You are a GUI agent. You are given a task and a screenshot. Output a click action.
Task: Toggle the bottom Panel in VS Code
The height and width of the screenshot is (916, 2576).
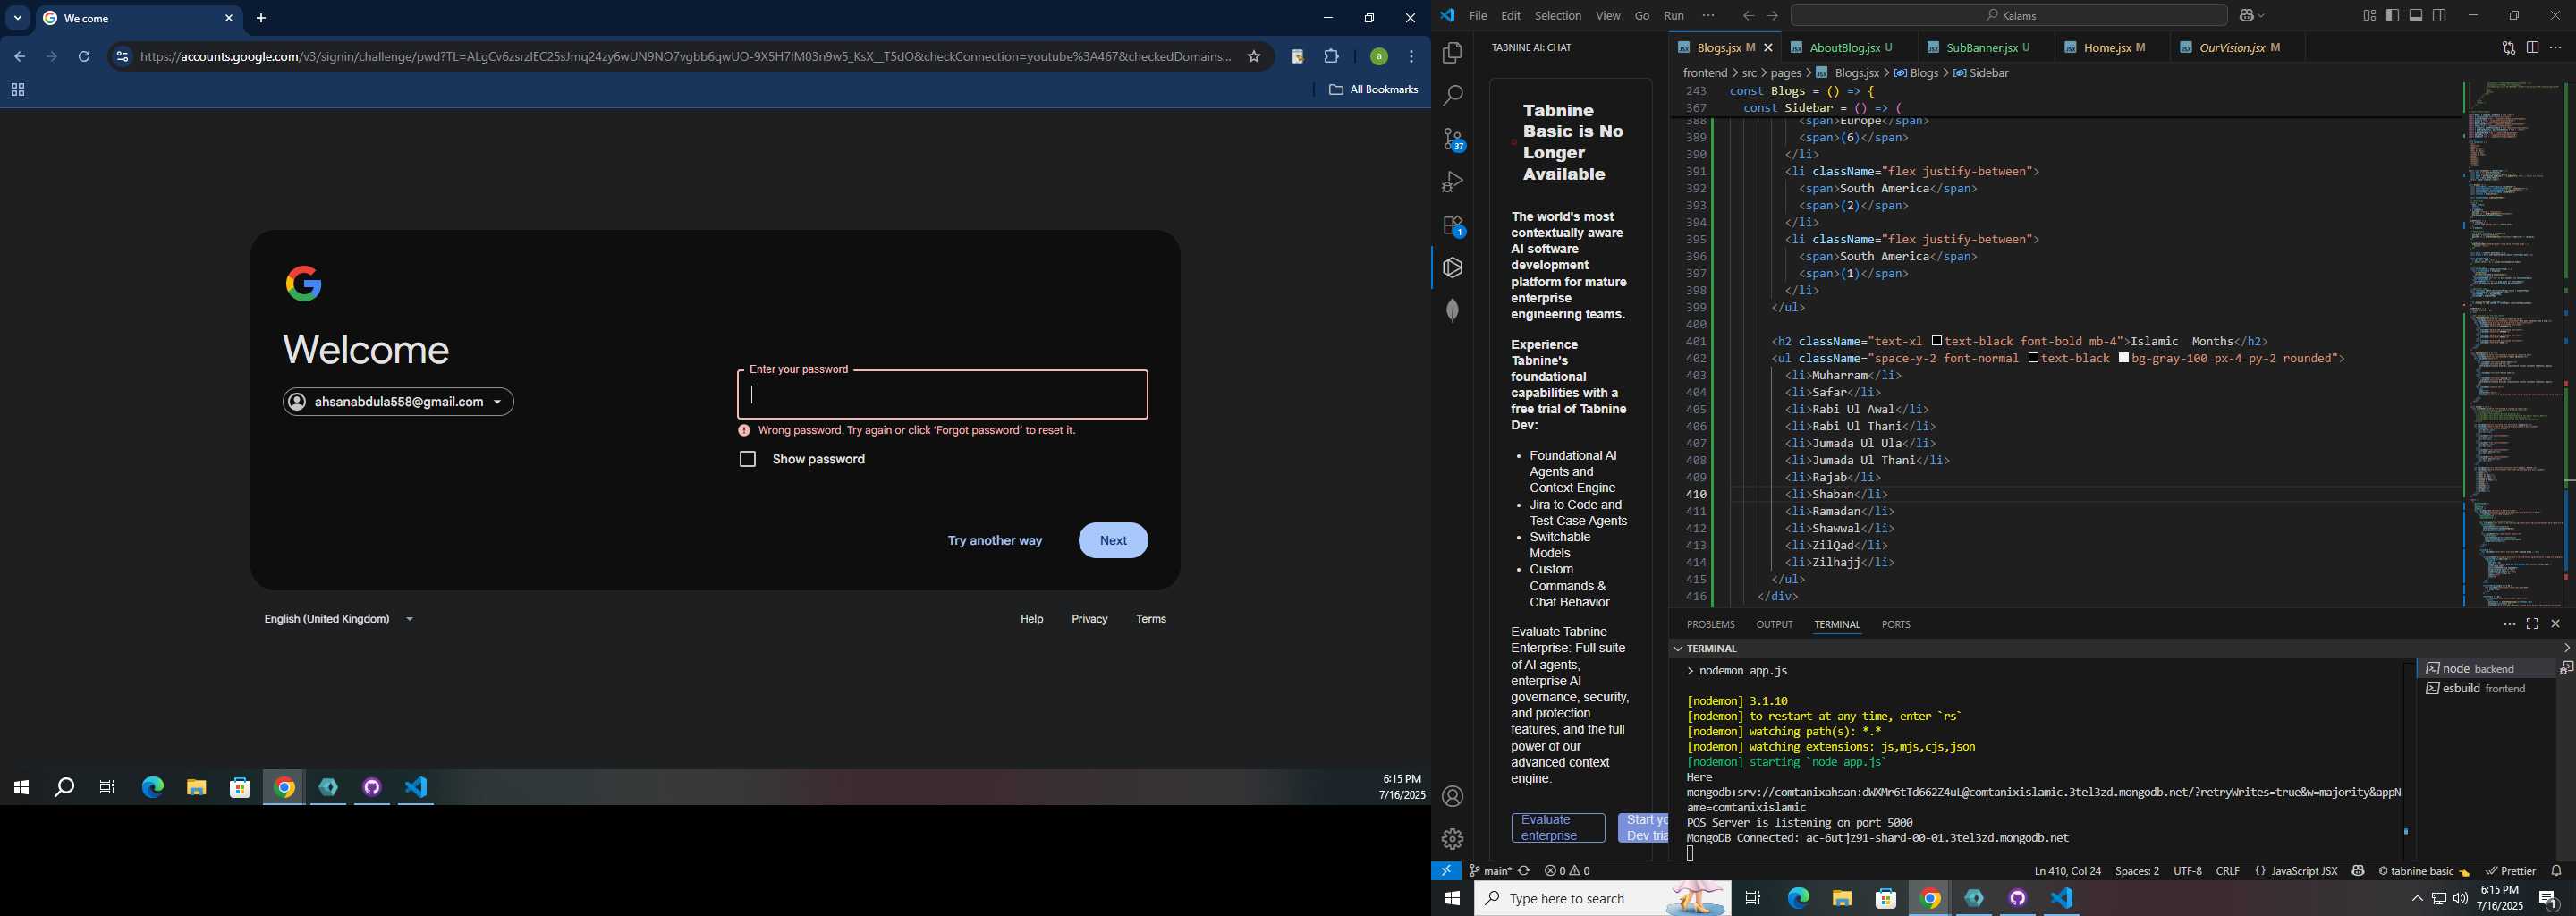(2415, 16)
